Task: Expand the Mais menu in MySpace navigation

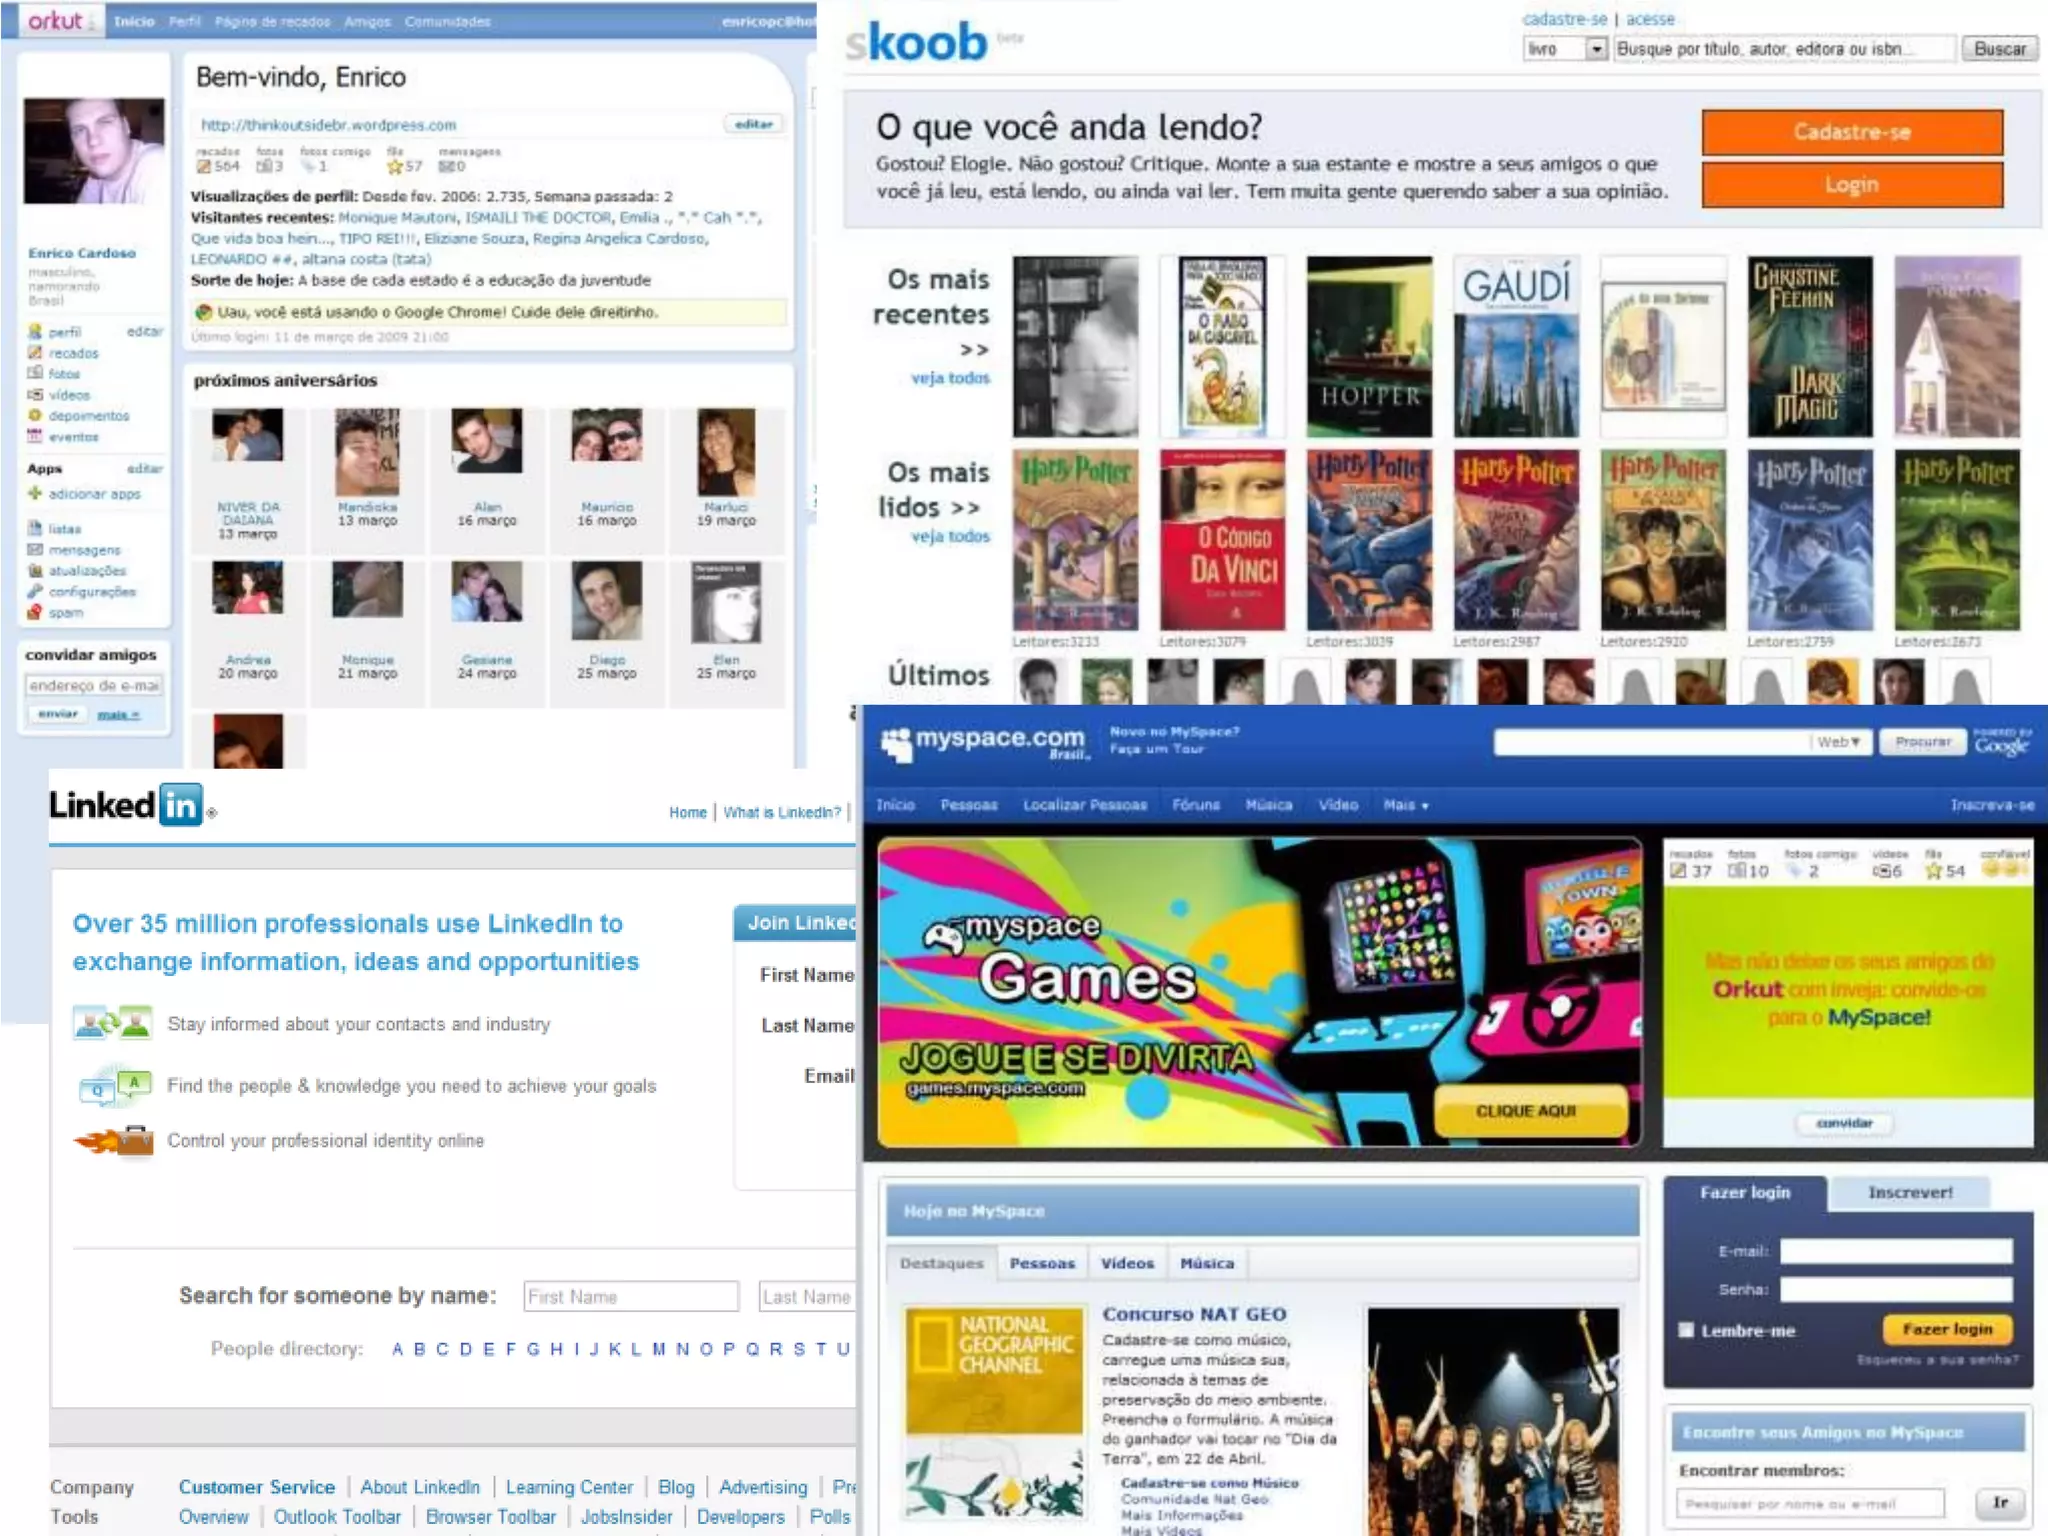Action: 1405,805
